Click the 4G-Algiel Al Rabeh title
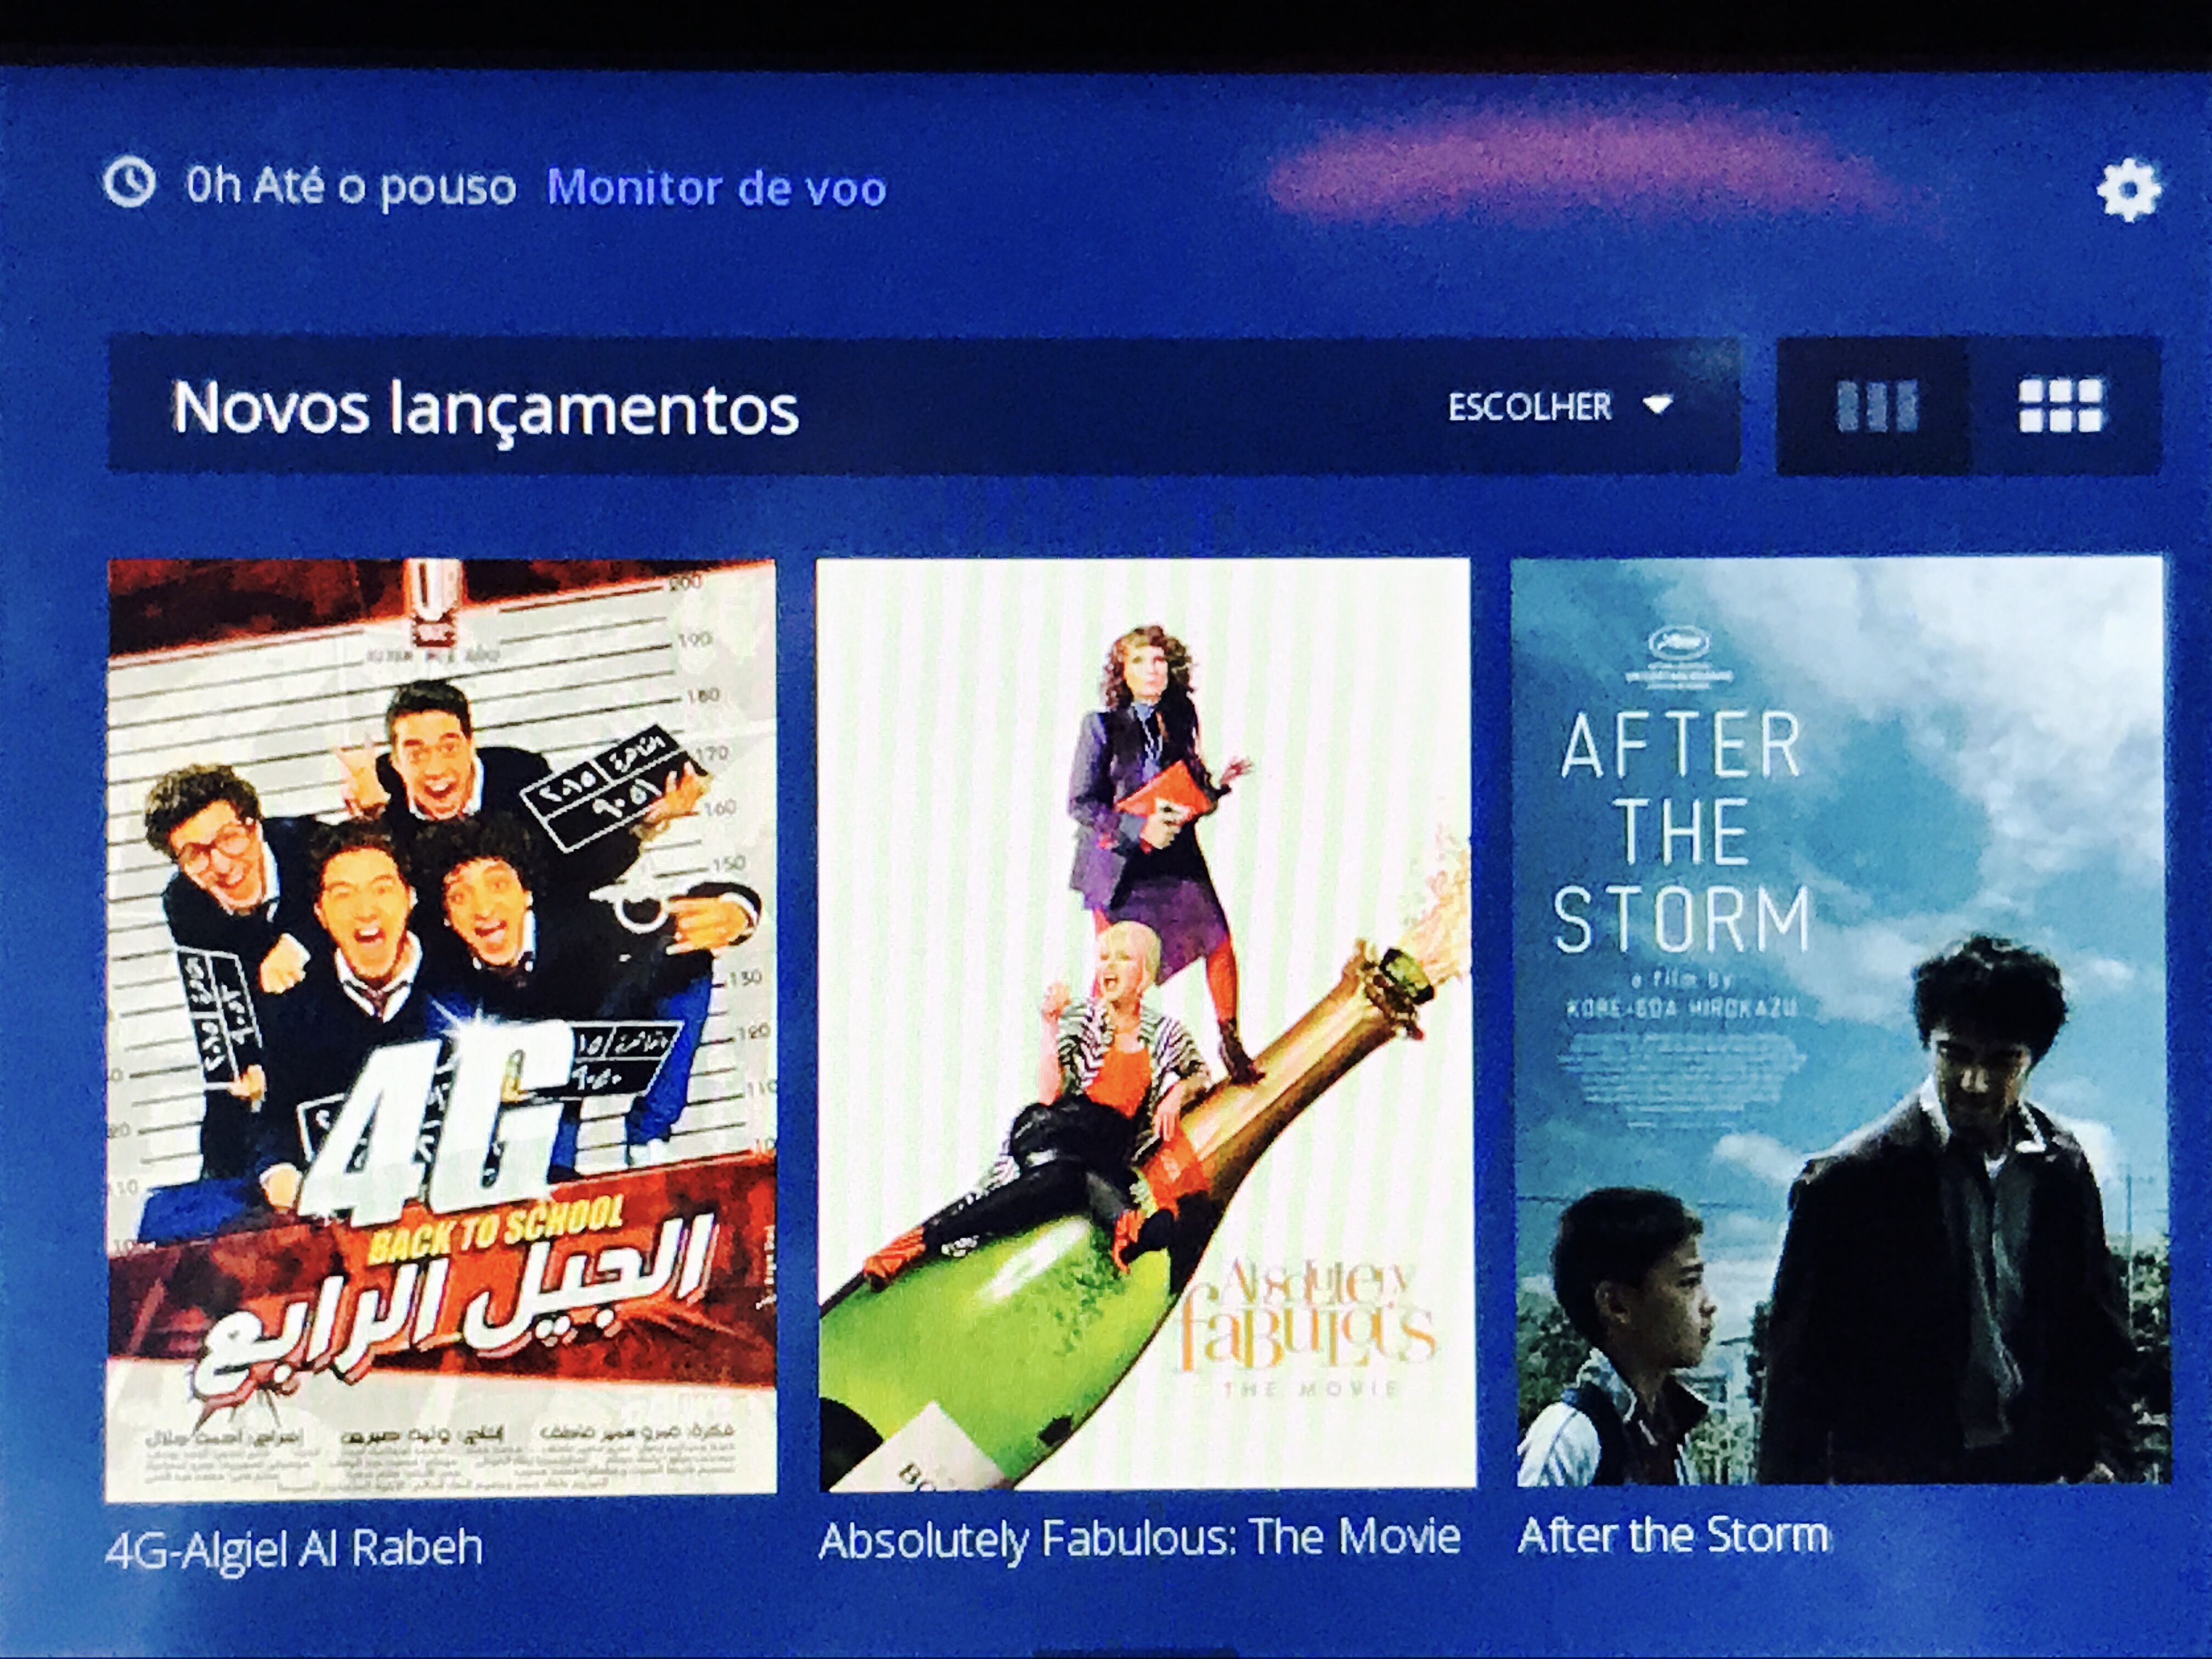This screenshot has width=2212, height=1659. tap(294, 1548)
